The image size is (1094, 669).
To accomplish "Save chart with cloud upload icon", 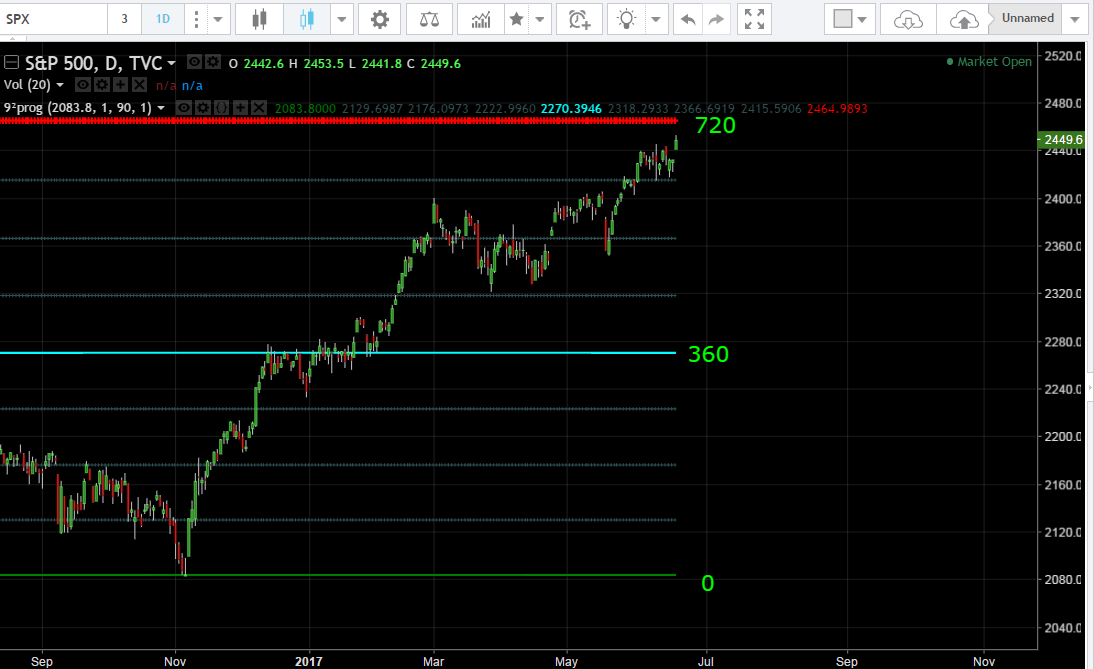I will tap(963, 19).
